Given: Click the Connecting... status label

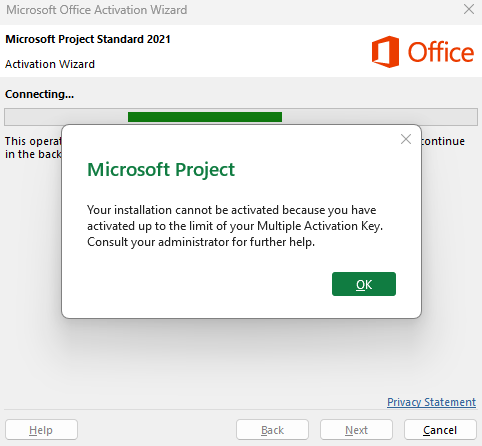Looking at the screenshot, I should click(x=39, y=94).
